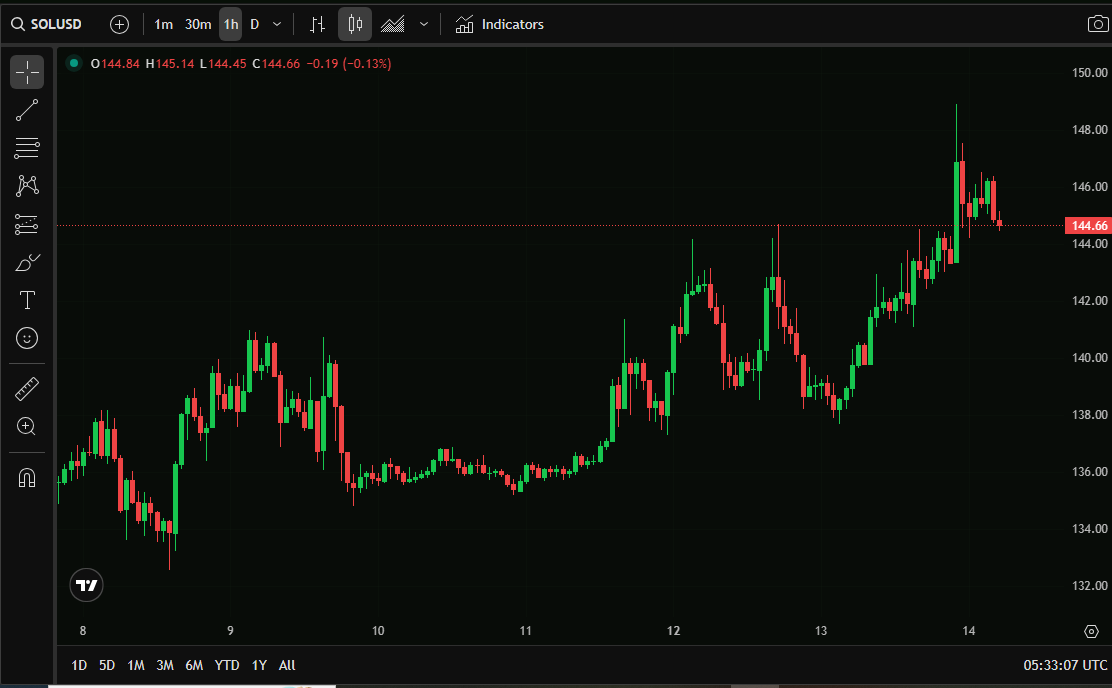1112x688 pixels.
Task: Select the 1h timeframe
Action: [x=231, y=24]
